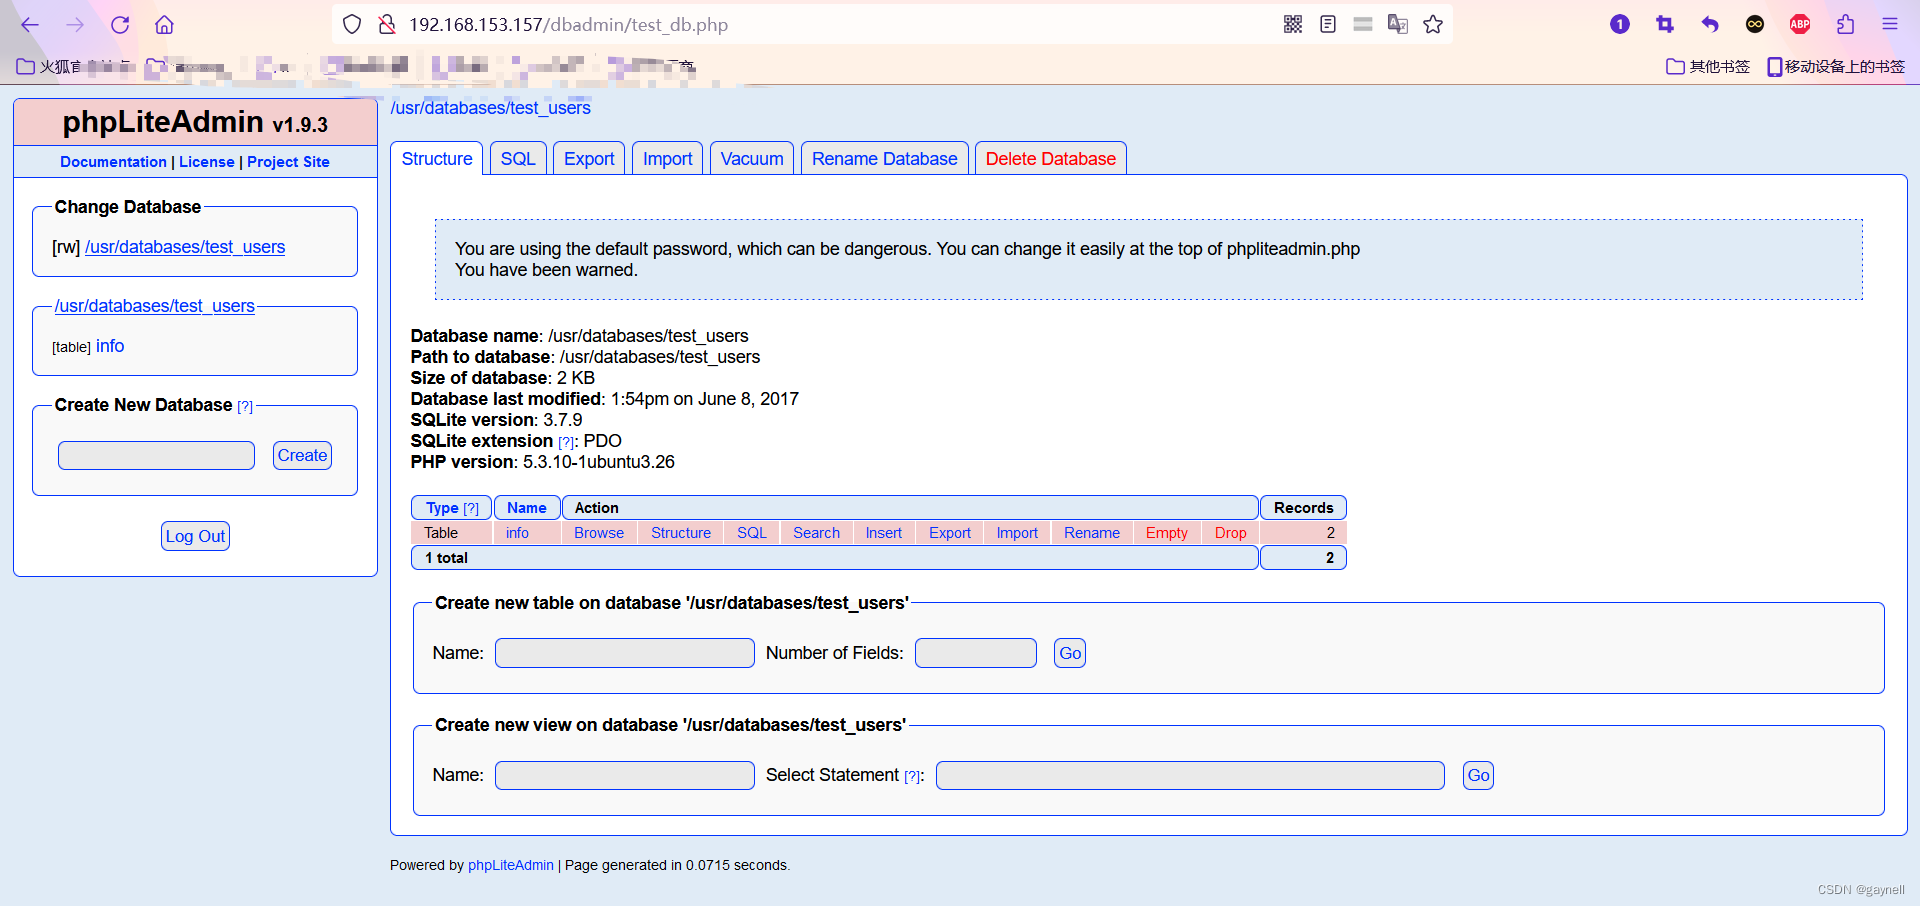Click Insert action for info table
The height and width of the screenshot is (906, 1920).
(884, 533)
